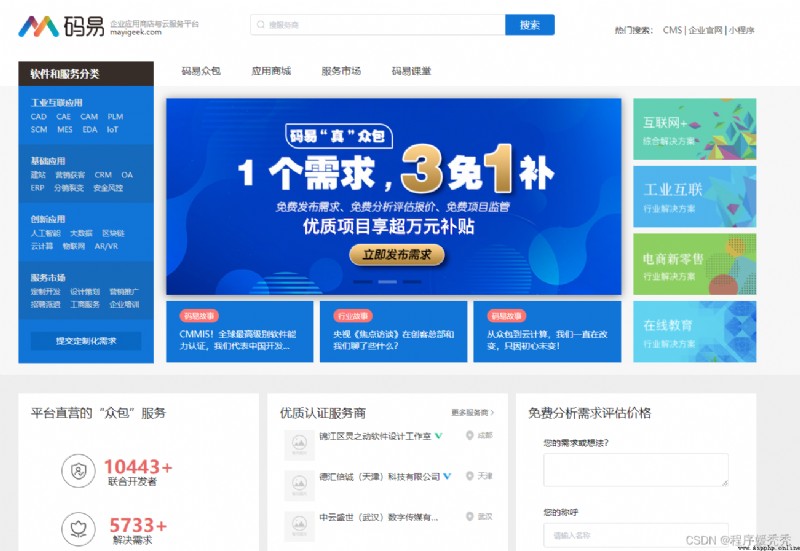The width and height of the screenshot is (800, 551).
Task: Open placeholder logo of 锦江区灵之动软件设计工作室
Action: (x=299, y=444)
